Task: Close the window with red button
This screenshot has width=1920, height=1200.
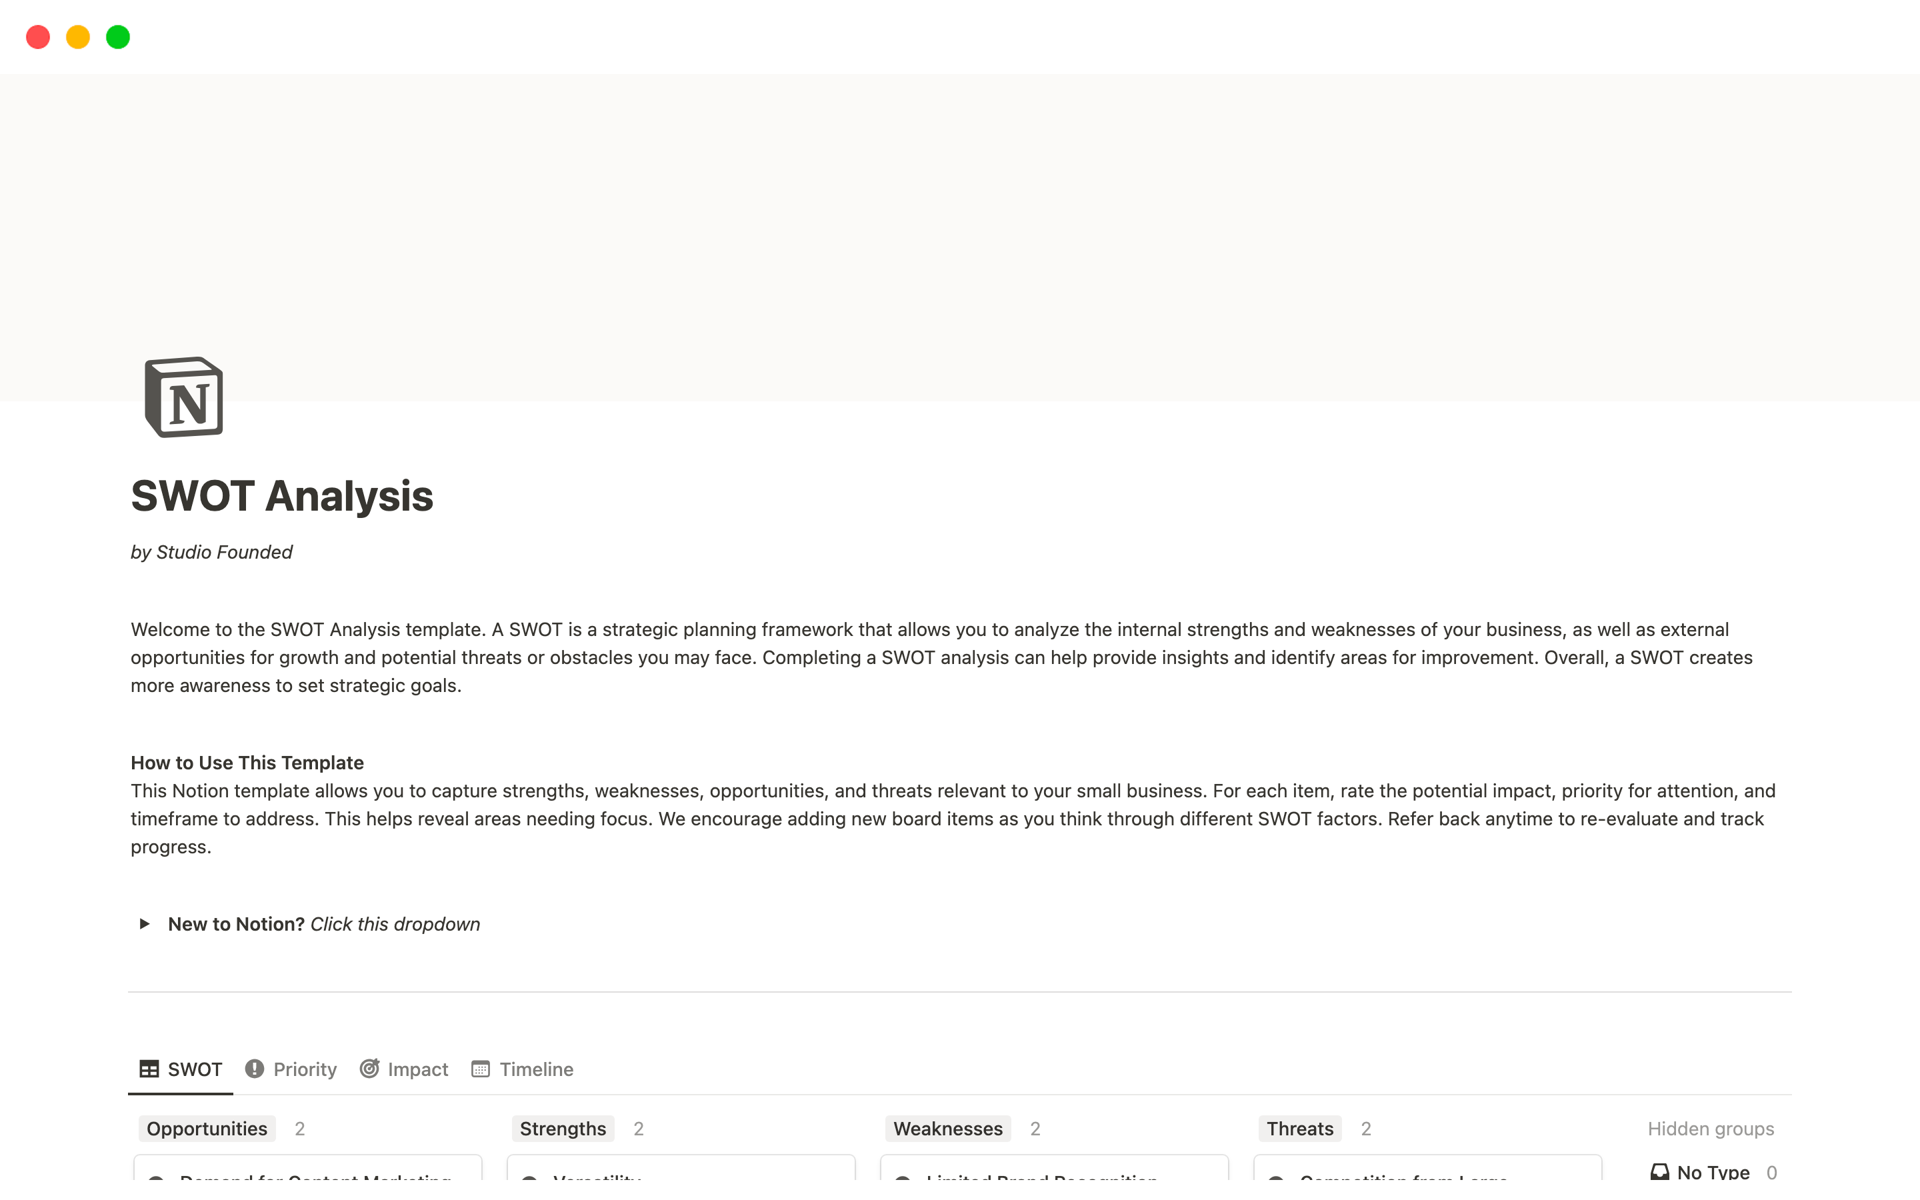Action: [x=38, y=37]
